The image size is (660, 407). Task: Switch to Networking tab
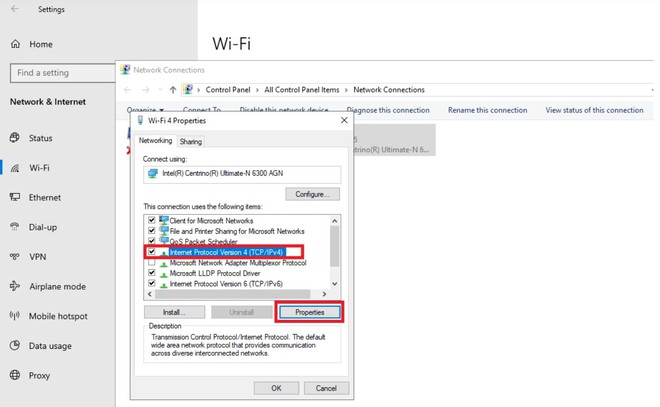point(155,141)
